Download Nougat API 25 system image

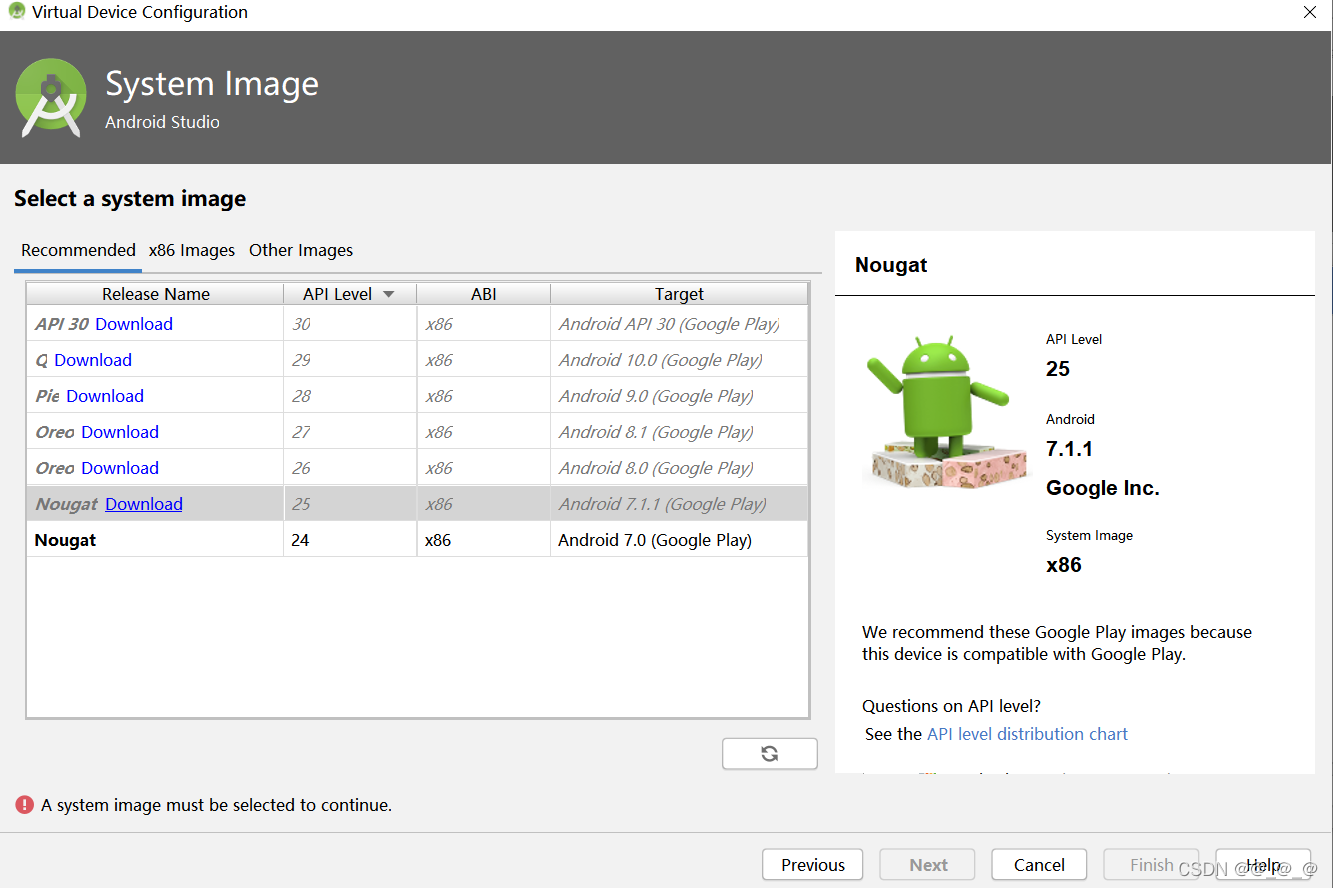coord(144,504)
